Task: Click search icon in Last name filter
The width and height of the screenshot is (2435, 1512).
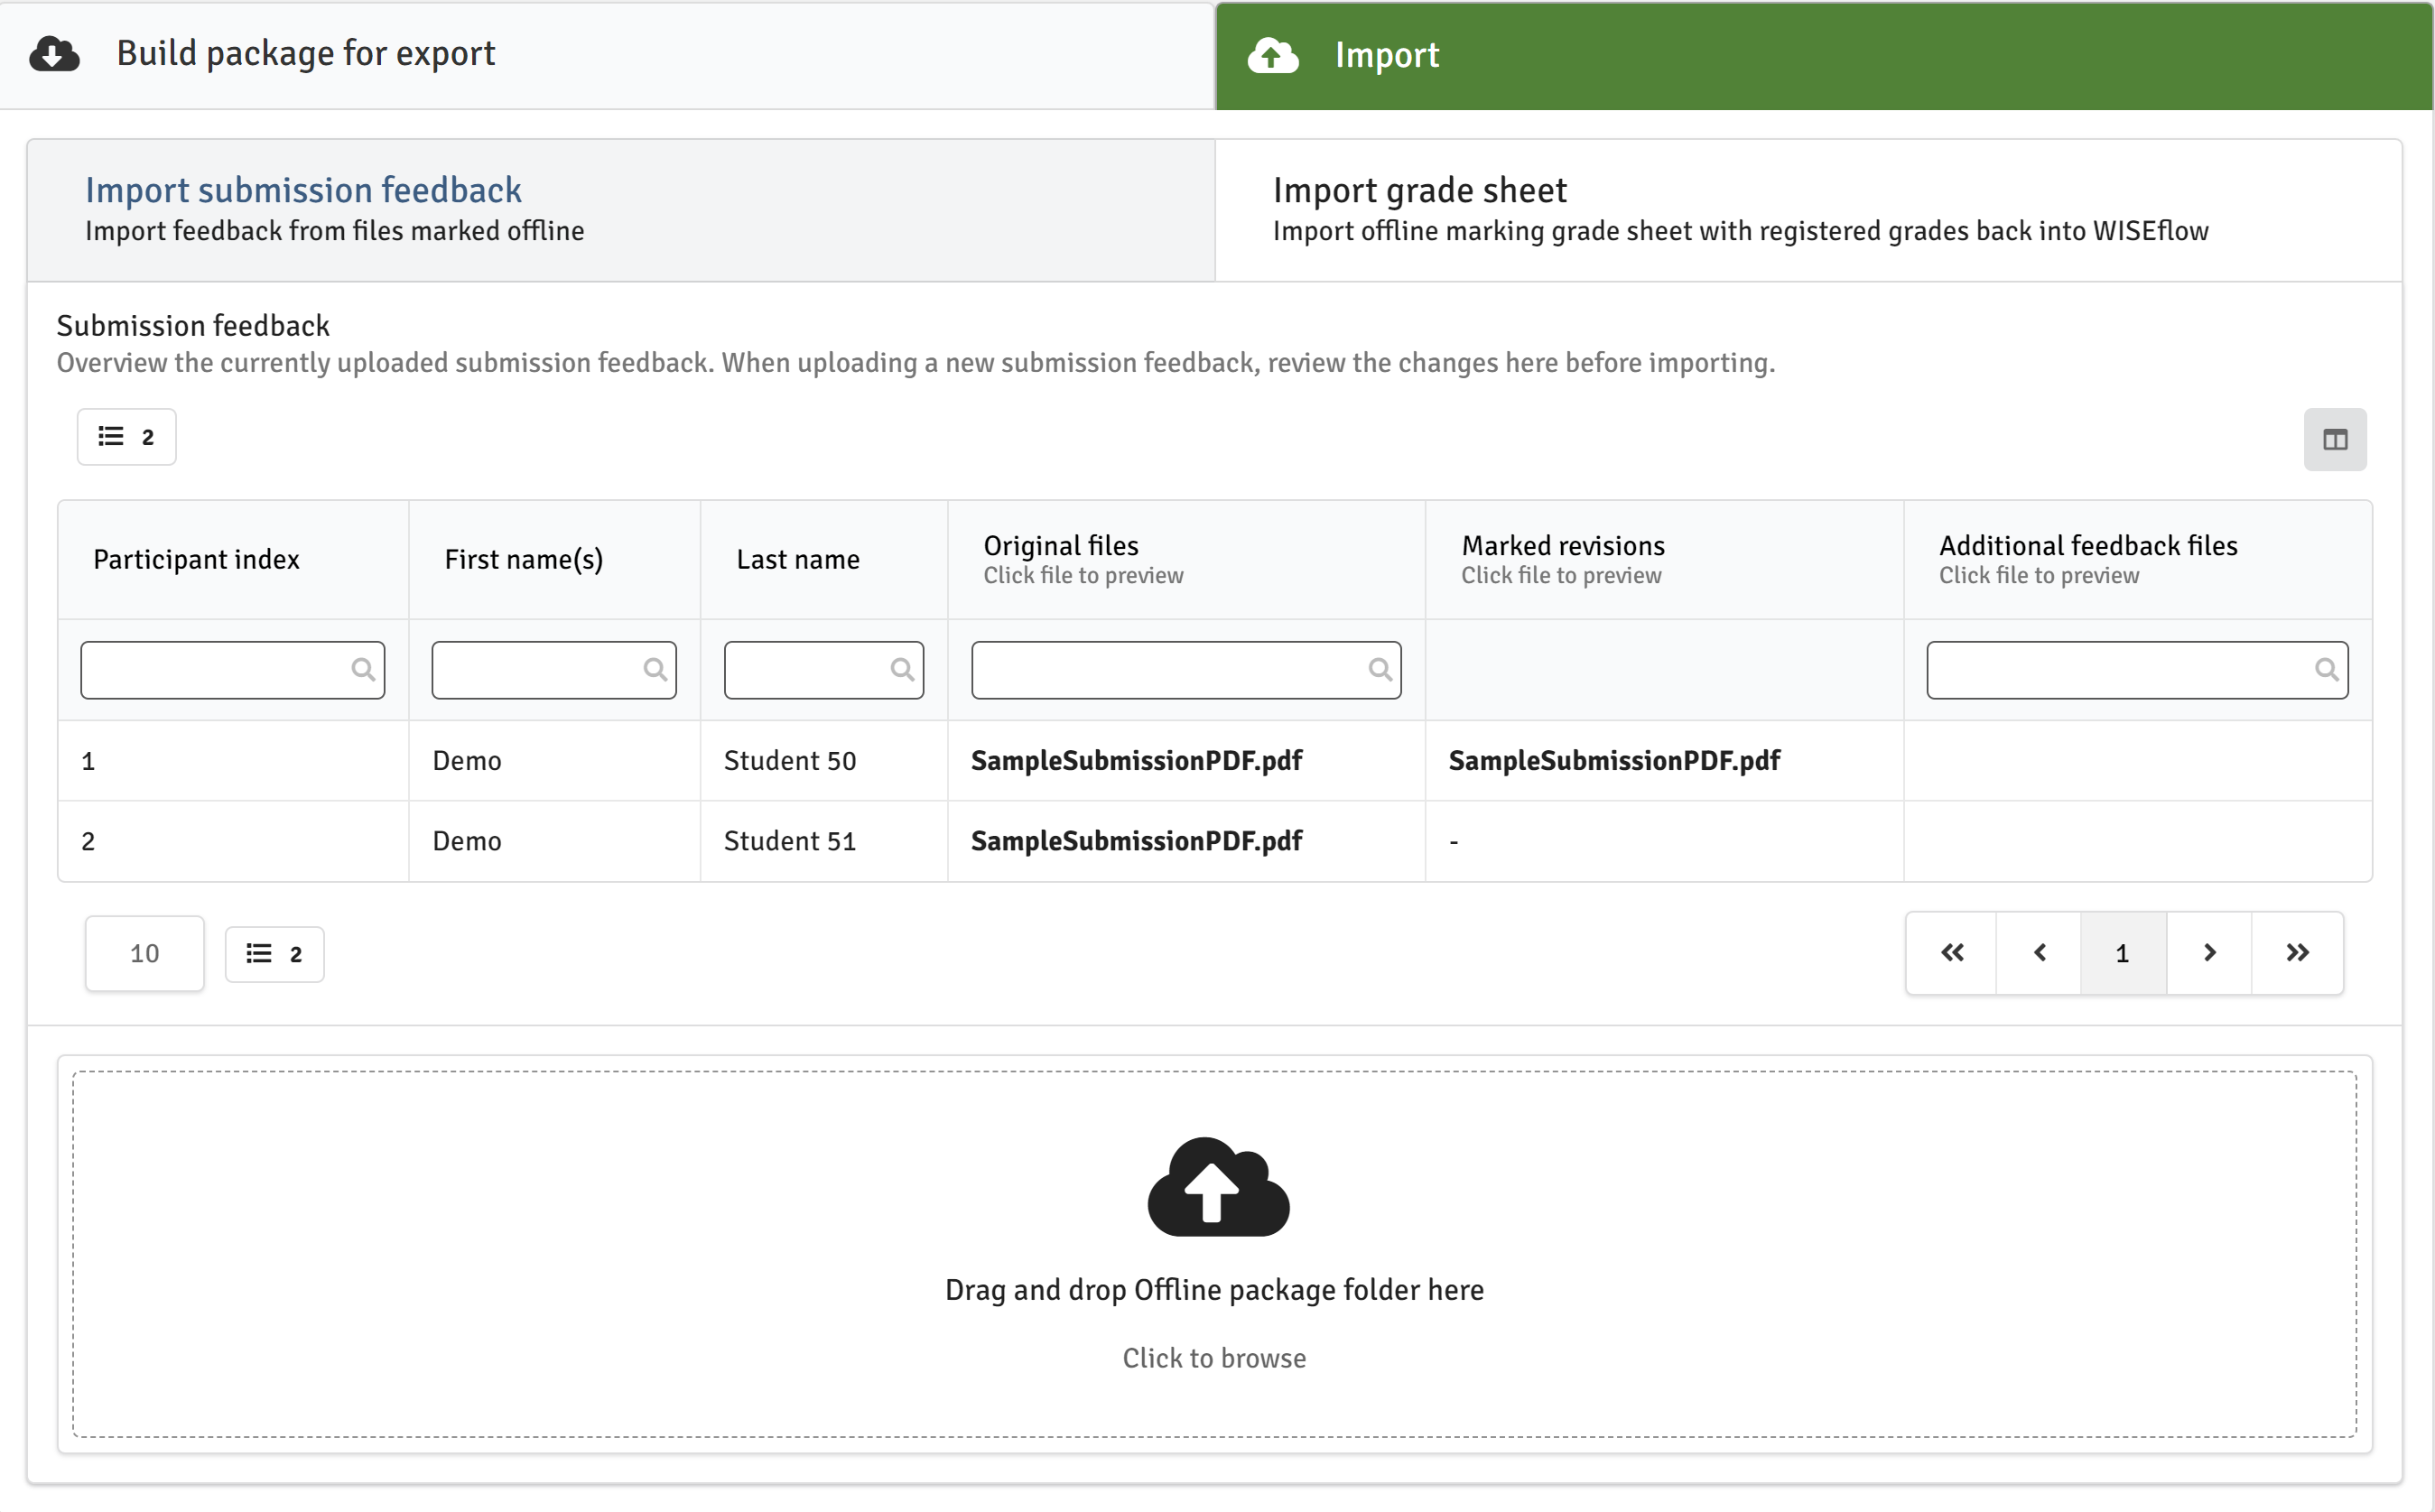Action: [x=902, y=670]
